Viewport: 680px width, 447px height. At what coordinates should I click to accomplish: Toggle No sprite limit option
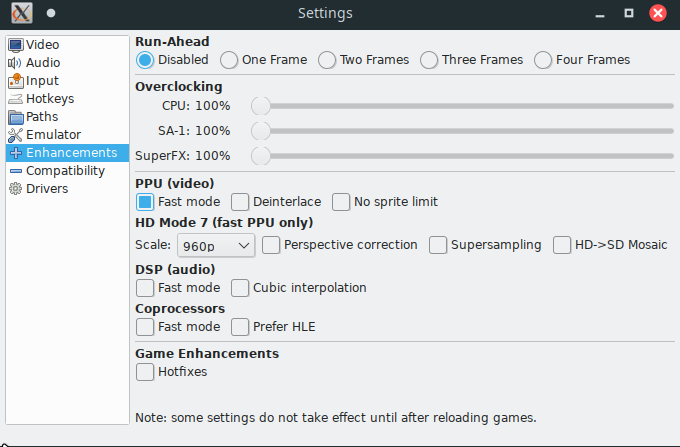[x=341, y=202]
